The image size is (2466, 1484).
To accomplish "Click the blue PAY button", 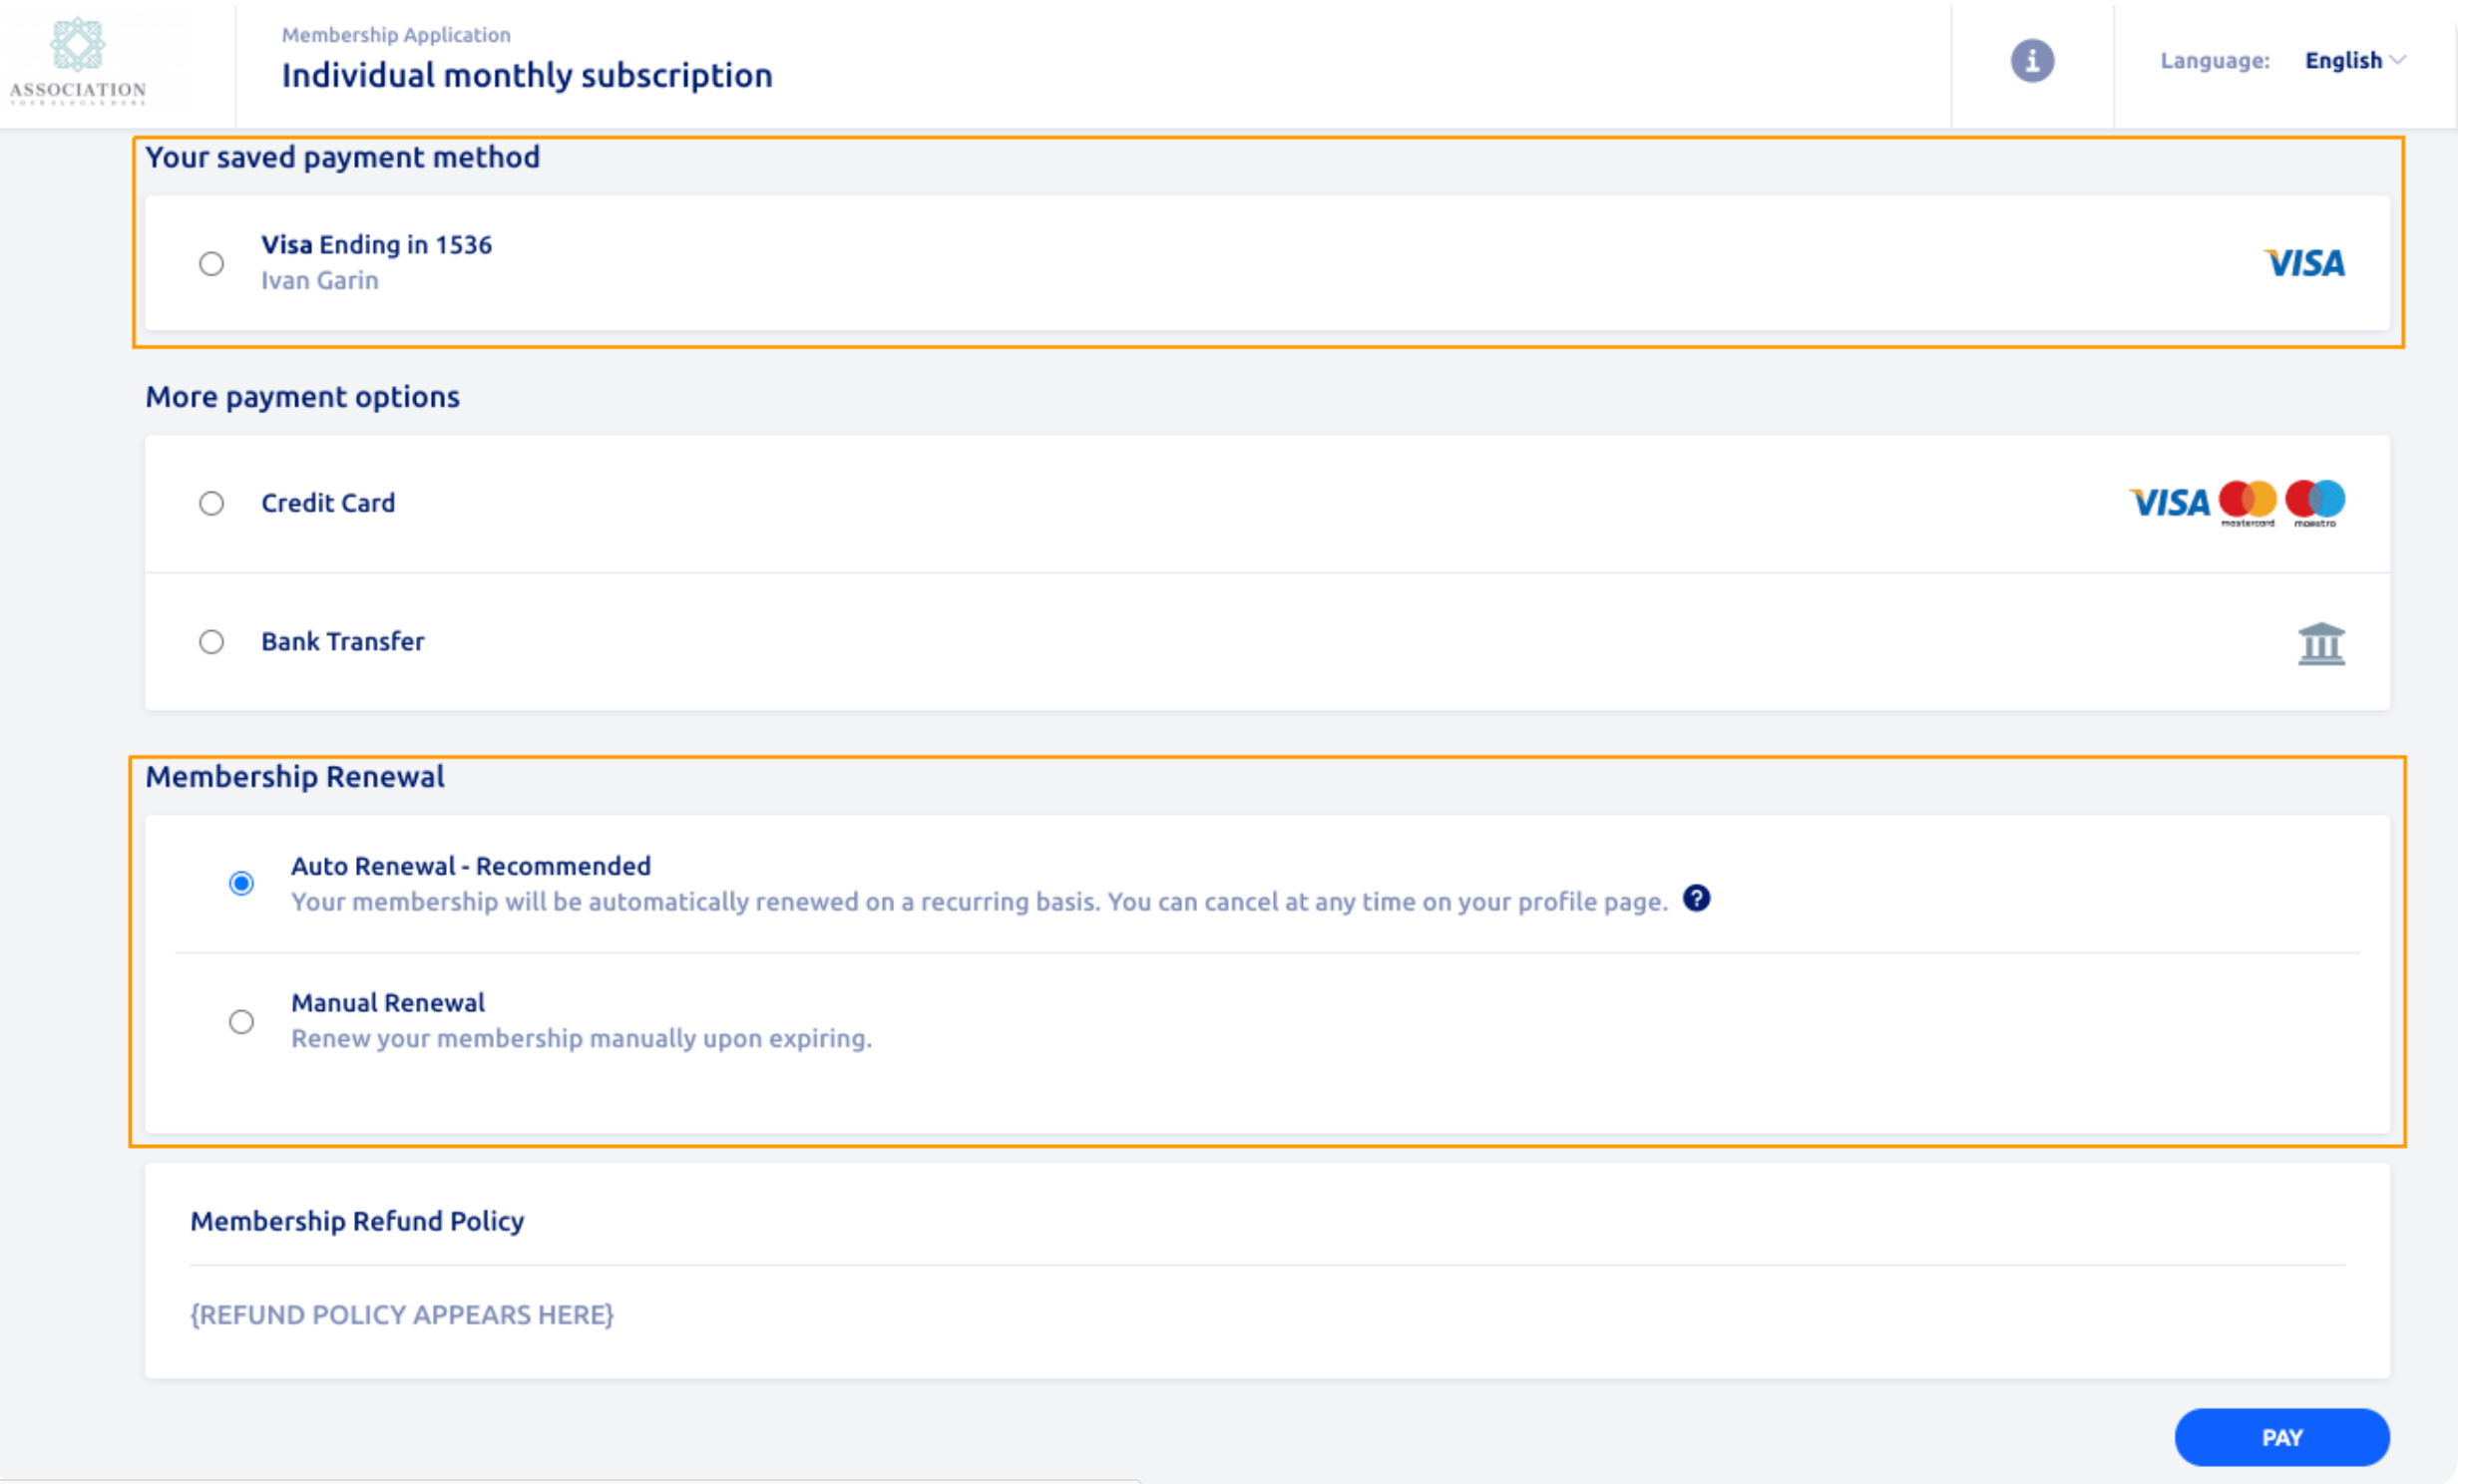I will pyautogui.click(x=2281, y=1437).
